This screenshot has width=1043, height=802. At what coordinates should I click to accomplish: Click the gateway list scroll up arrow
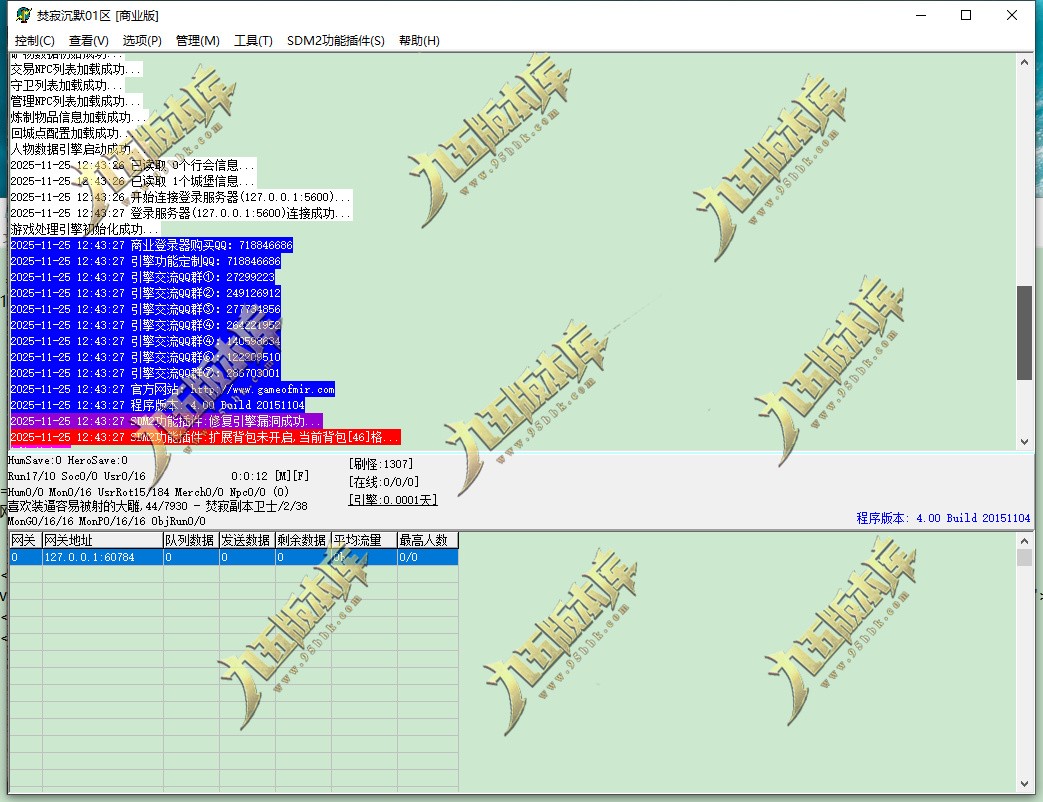click(1024, 541)
